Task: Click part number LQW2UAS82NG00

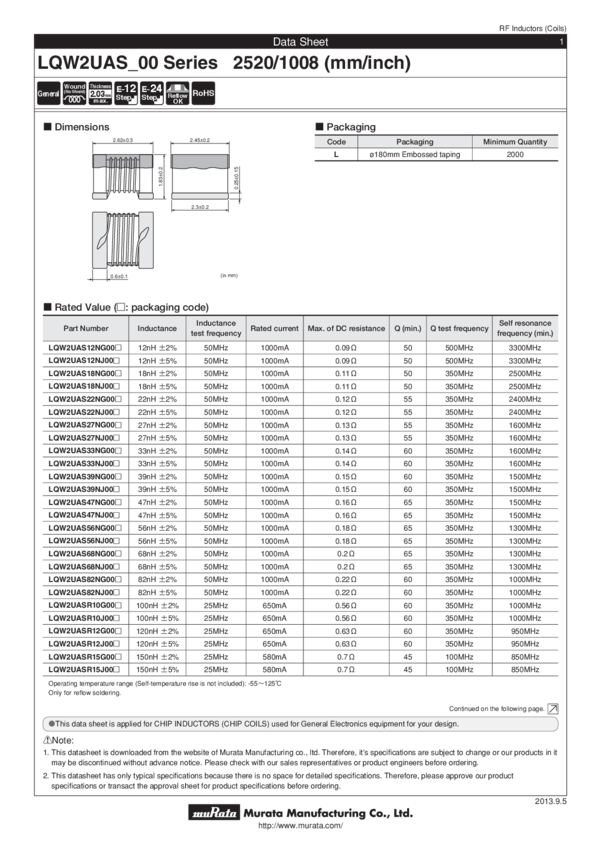Action: point(85,579)
